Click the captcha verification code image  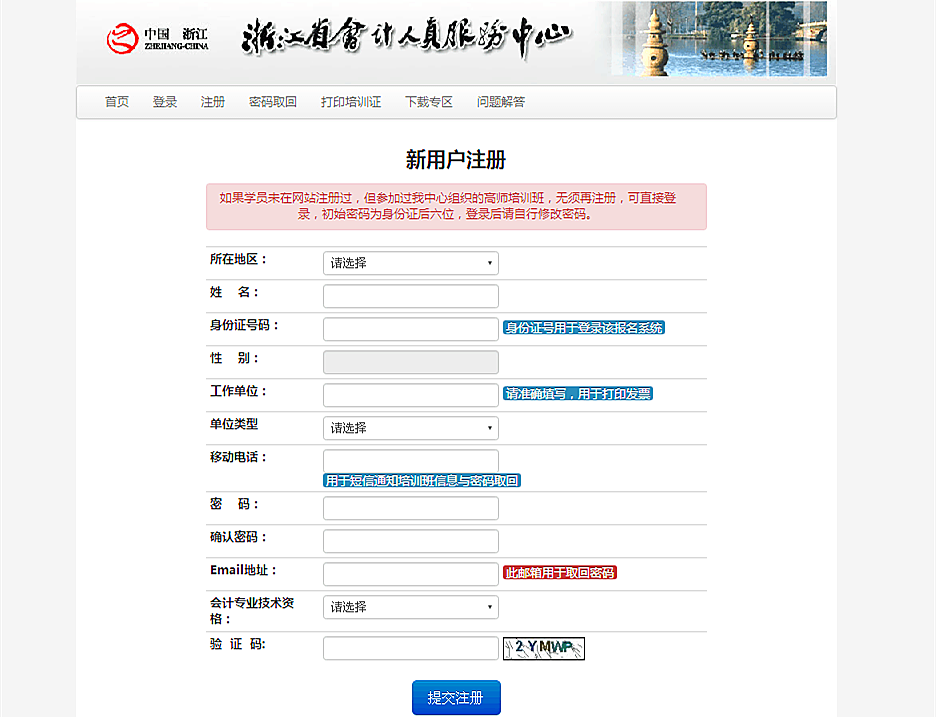tap(543, 648)
